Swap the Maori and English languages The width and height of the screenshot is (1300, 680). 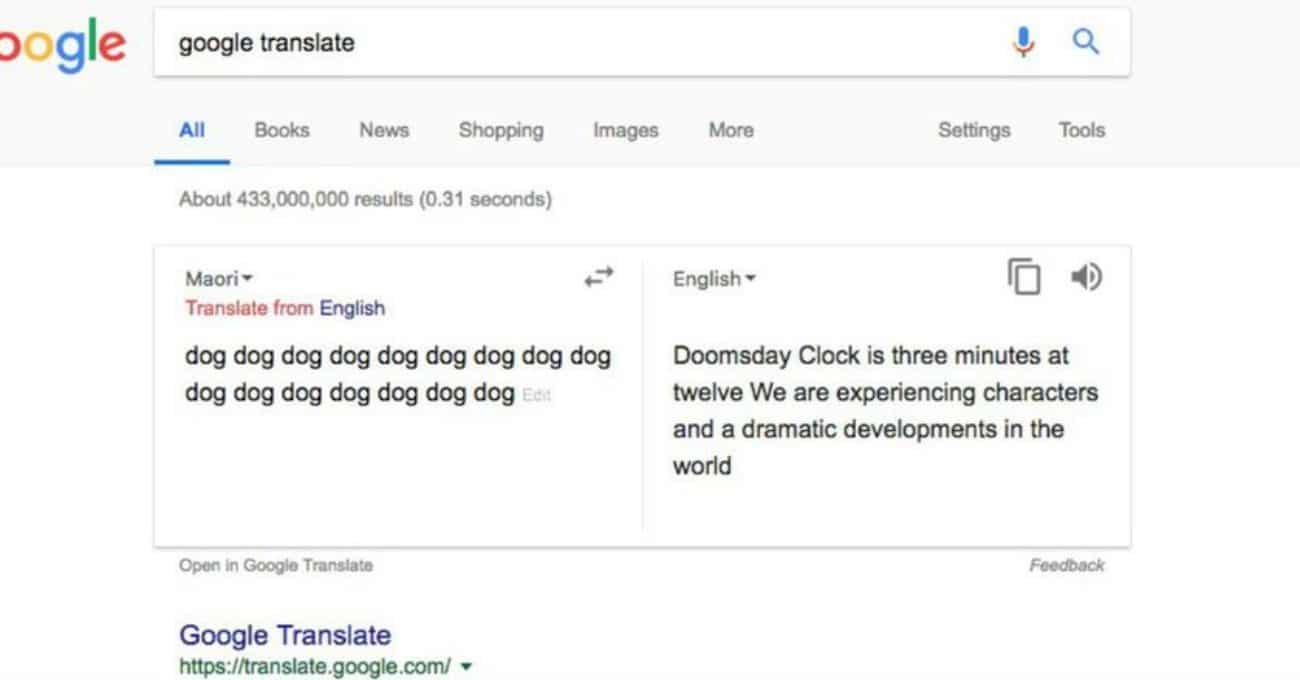pyautogui.click(x=599, y=279)
